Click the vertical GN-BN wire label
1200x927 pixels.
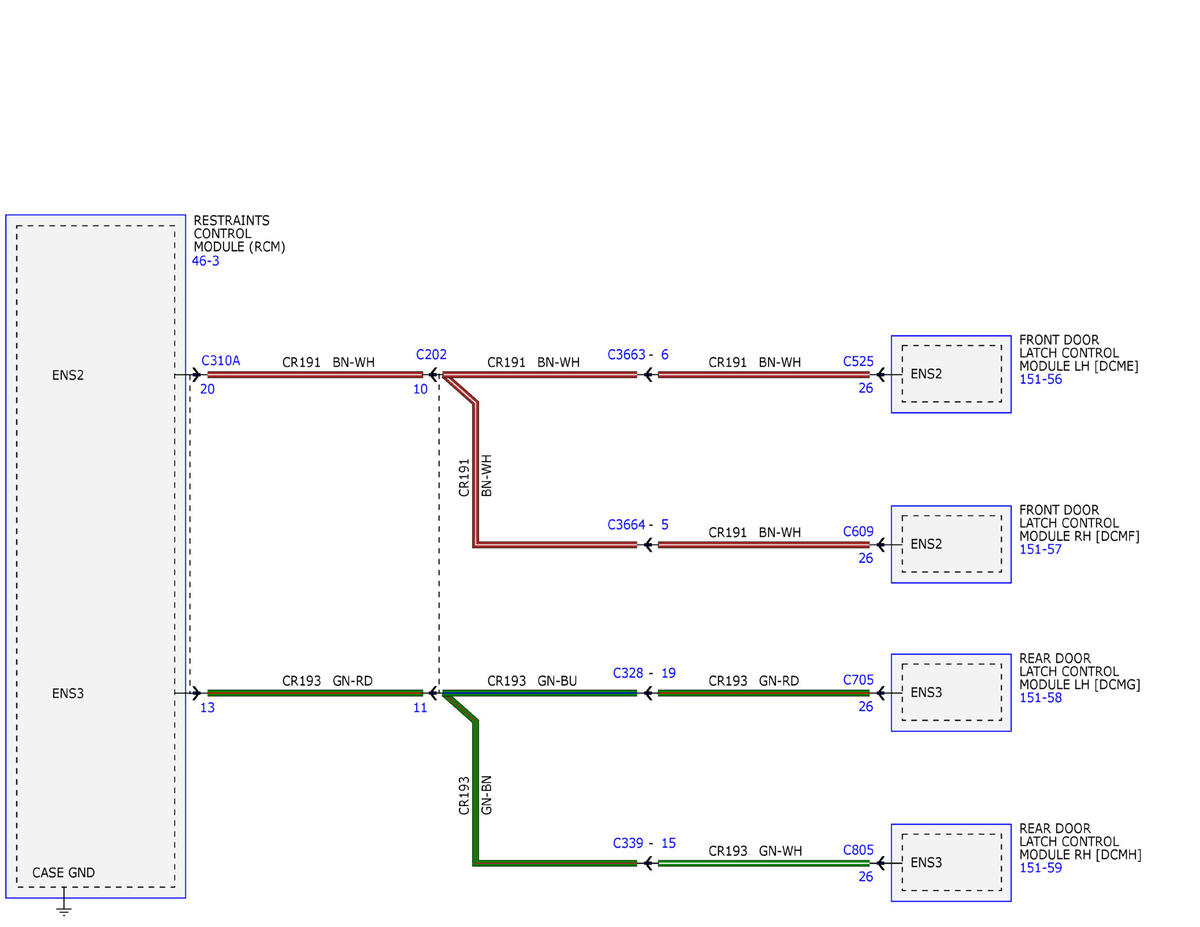tap(486, 794)
